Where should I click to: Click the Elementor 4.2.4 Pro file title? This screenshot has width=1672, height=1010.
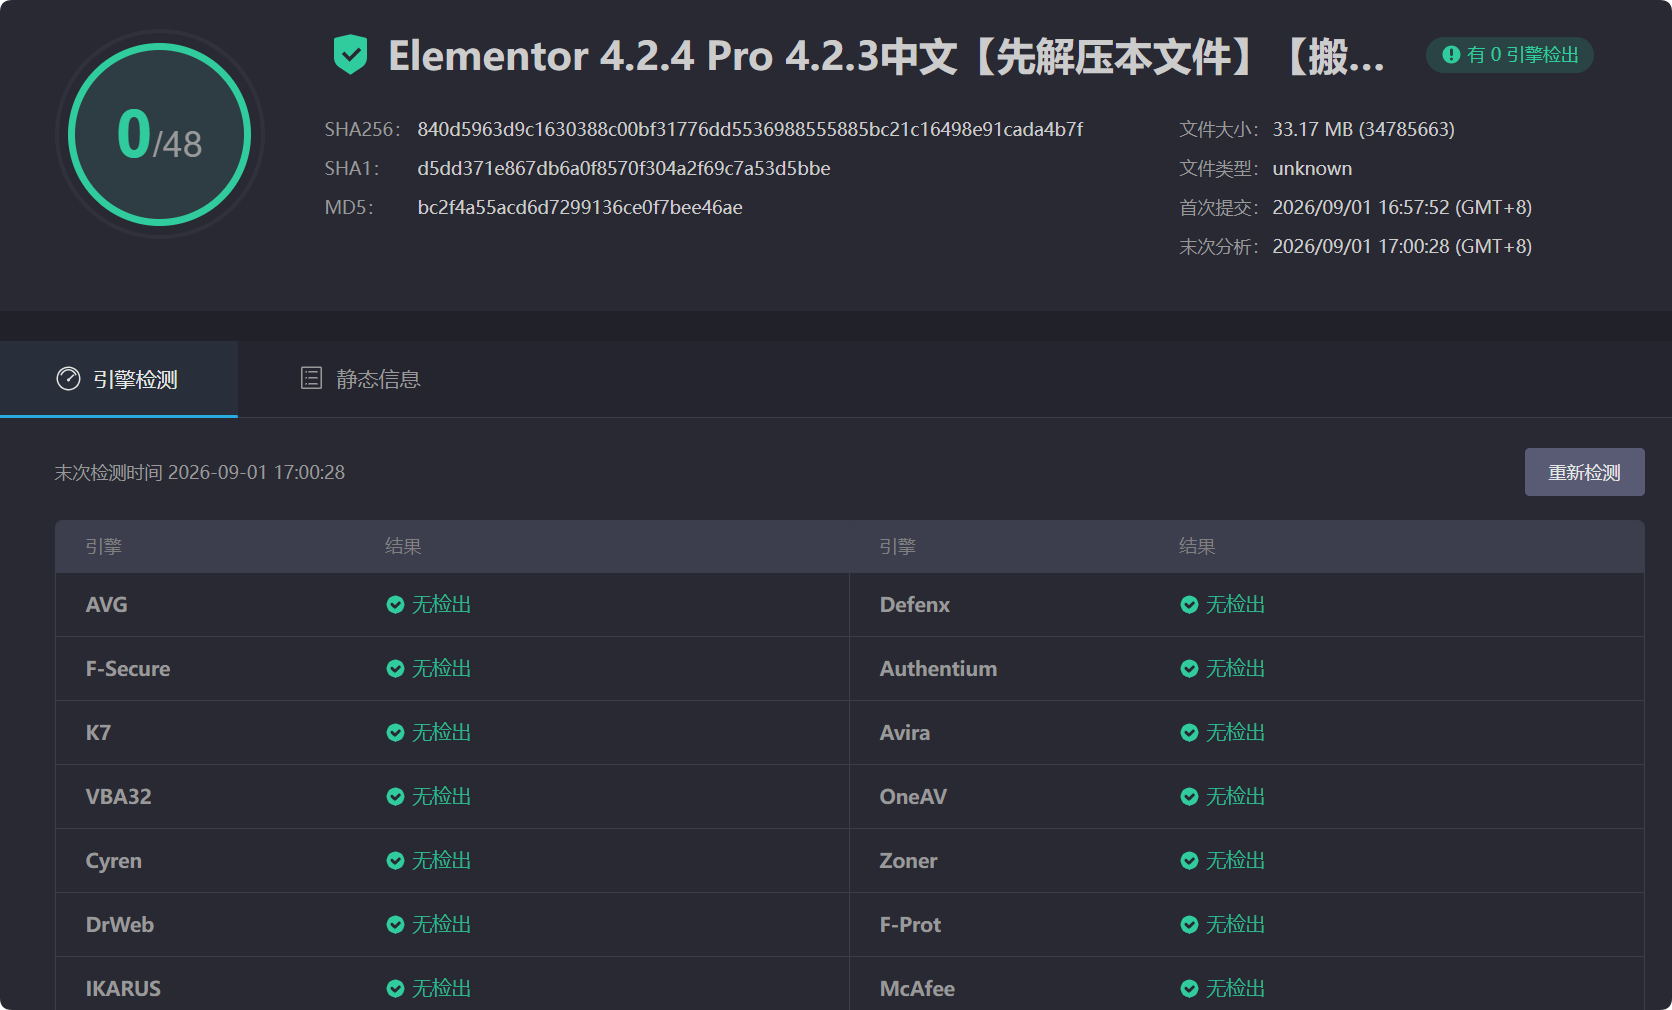(x=886, y=56)
